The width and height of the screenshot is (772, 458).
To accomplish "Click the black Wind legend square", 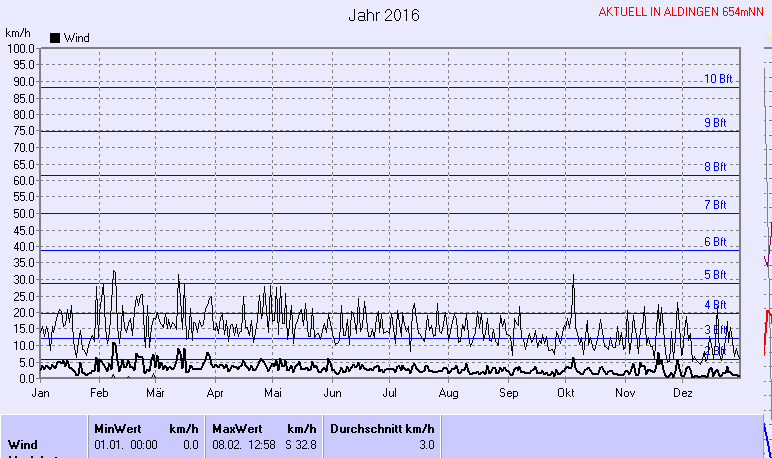I will point(55,38).
